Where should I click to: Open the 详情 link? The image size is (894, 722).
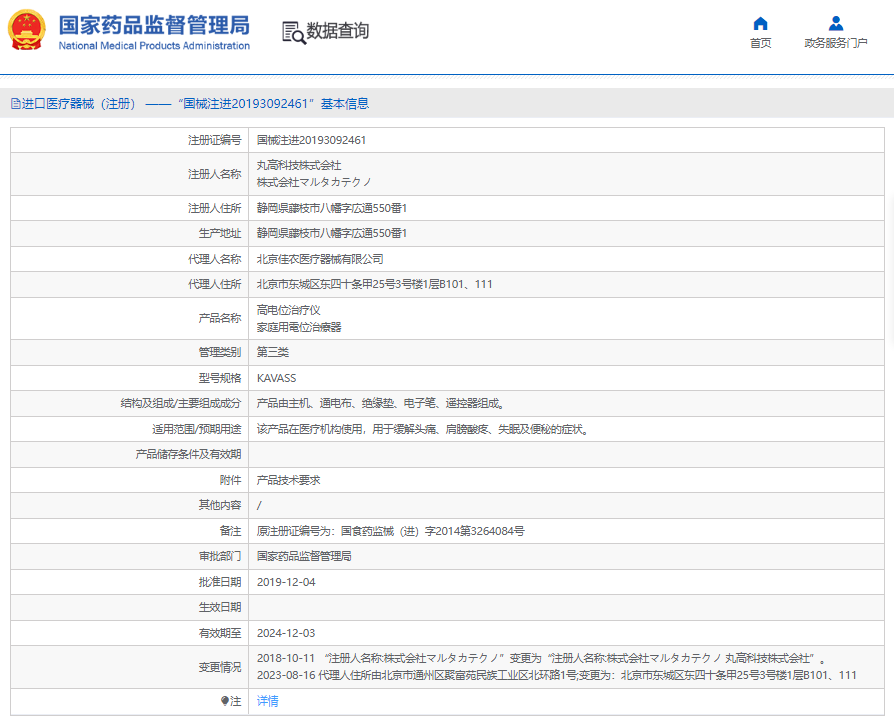tap(267, 701)
